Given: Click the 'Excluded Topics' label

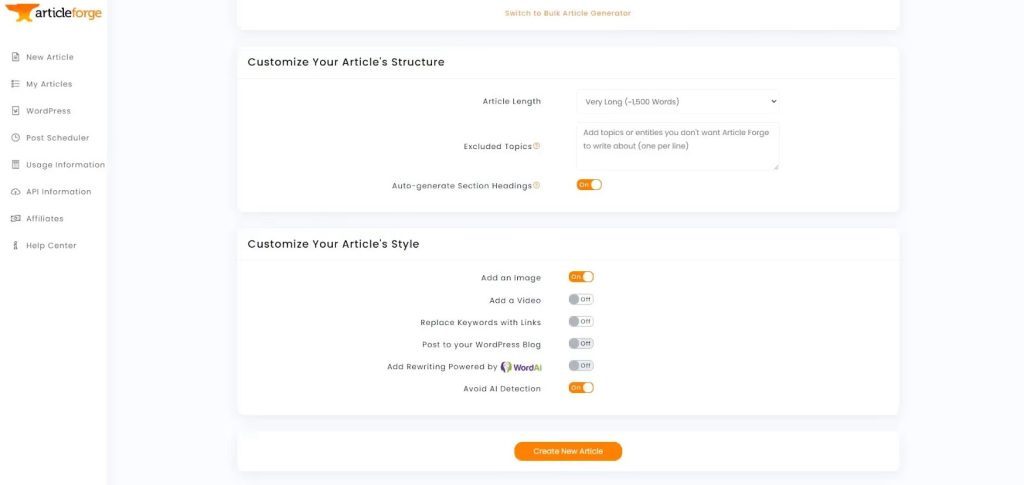Looking at the screenshot, I should tap(498, 147).
